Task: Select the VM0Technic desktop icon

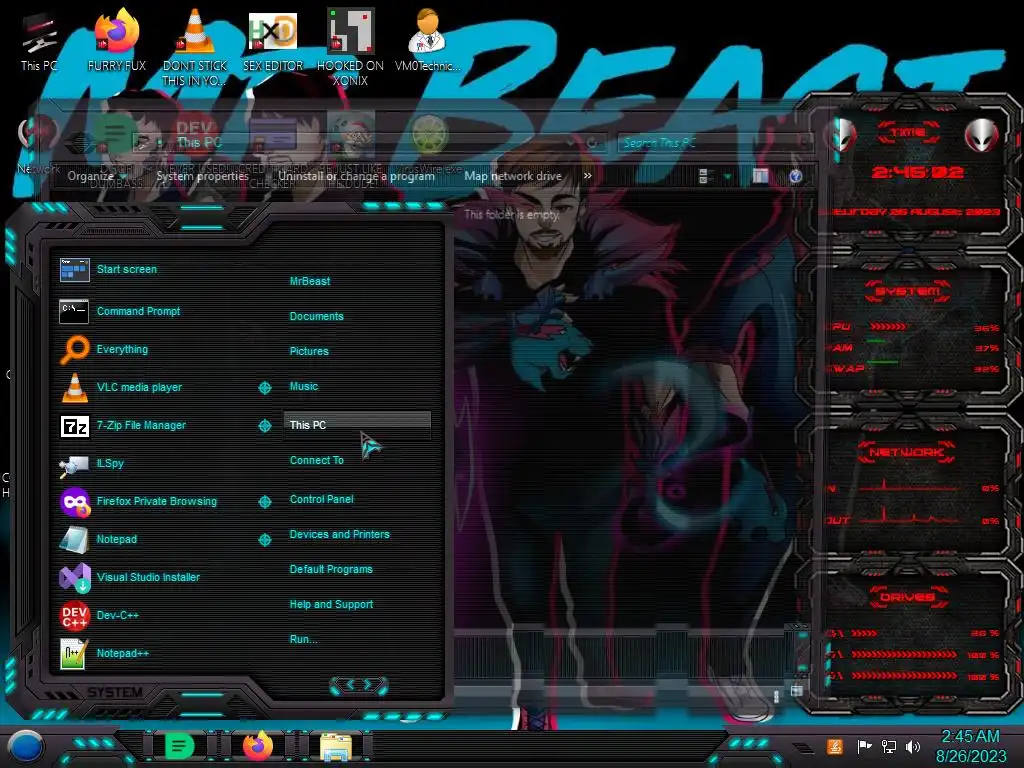Action: pyautogui.click(x=427, y=40)
